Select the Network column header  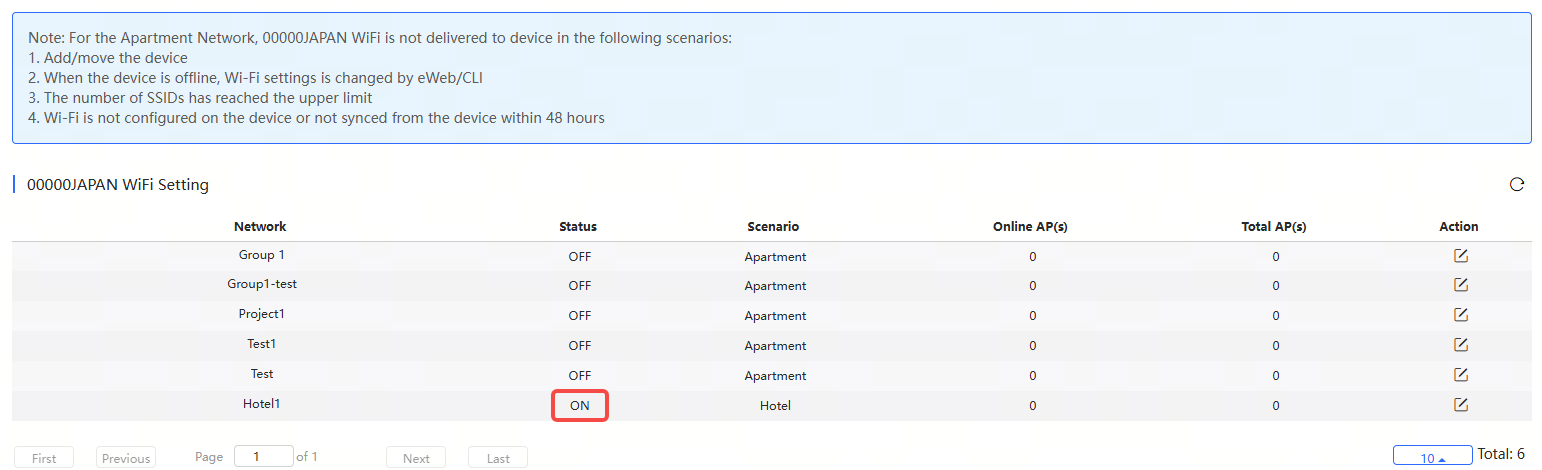pos(260,226)
